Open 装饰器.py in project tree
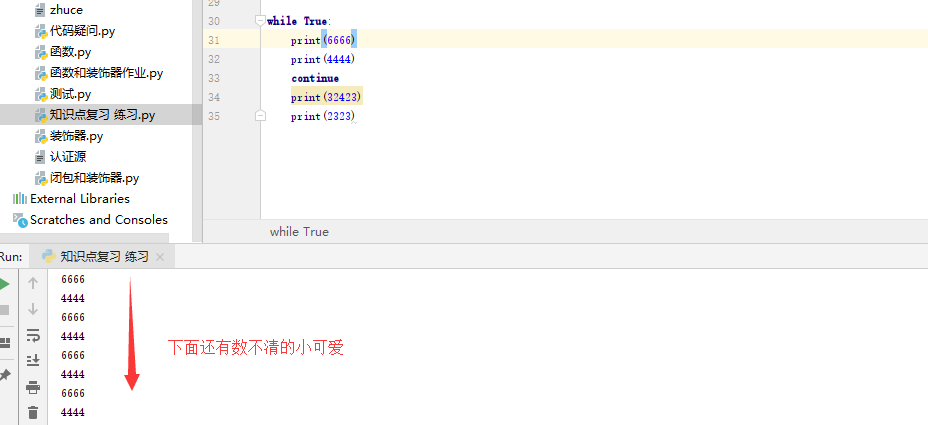This screenshot has height=425, width=928. [76, 136]
